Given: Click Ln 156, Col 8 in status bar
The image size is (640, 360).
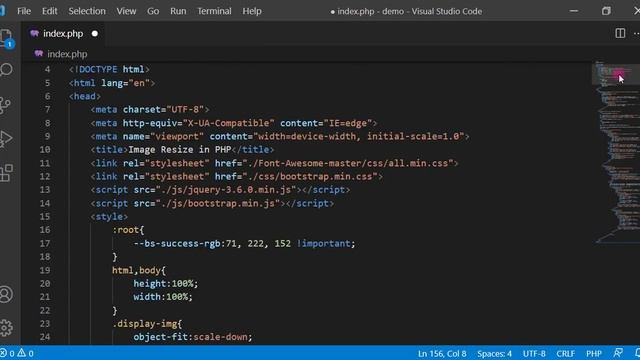Looking at the screenshot, I should click(442, 353).
